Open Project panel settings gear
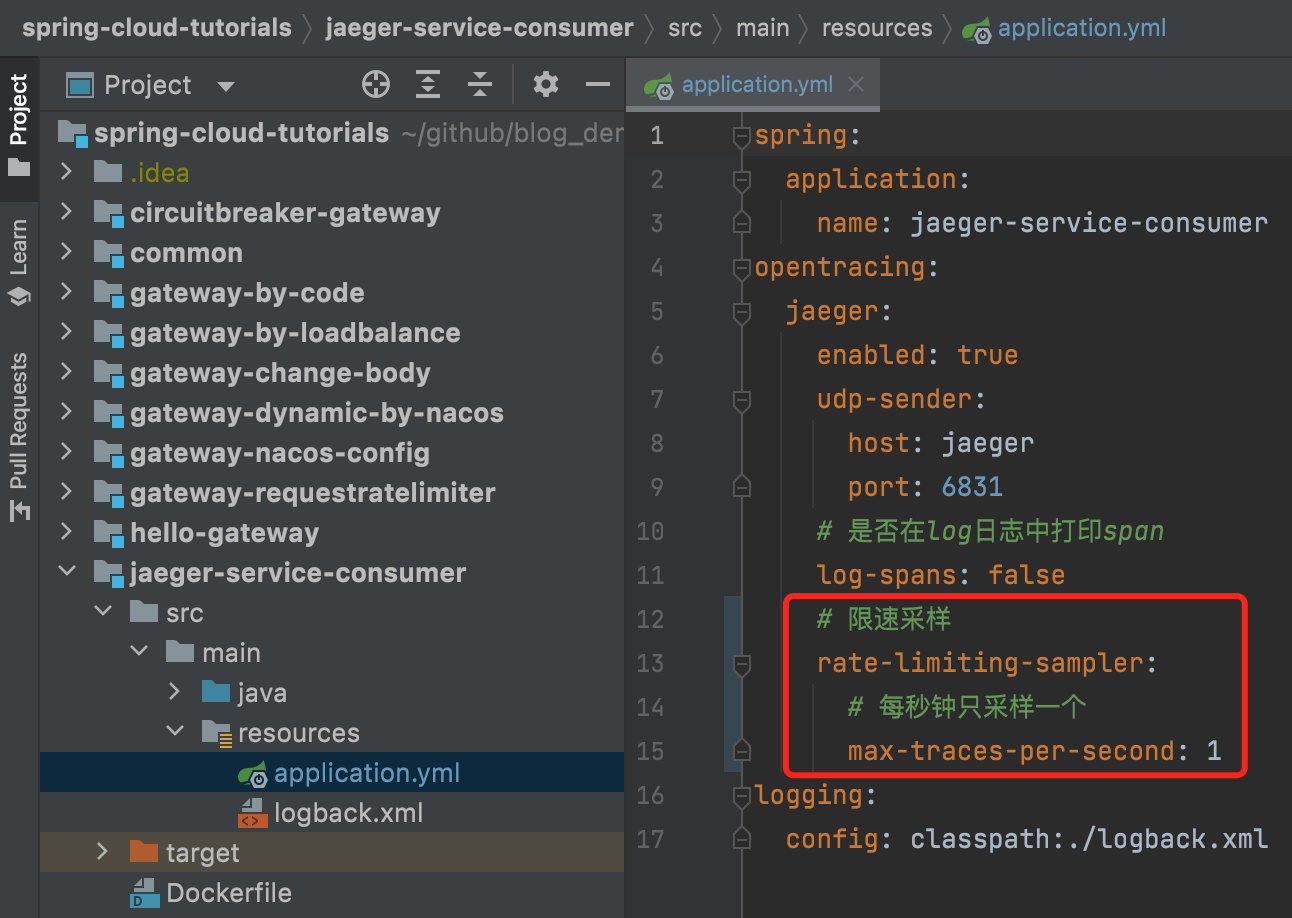Image resolution: width=1292 pixels, height=918 pixels. (546, 85)
